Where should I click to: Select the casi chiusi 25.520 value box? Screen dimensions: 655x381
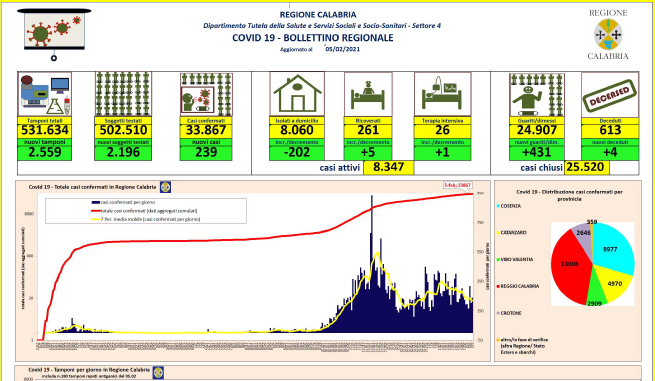[x=587, y=168]
